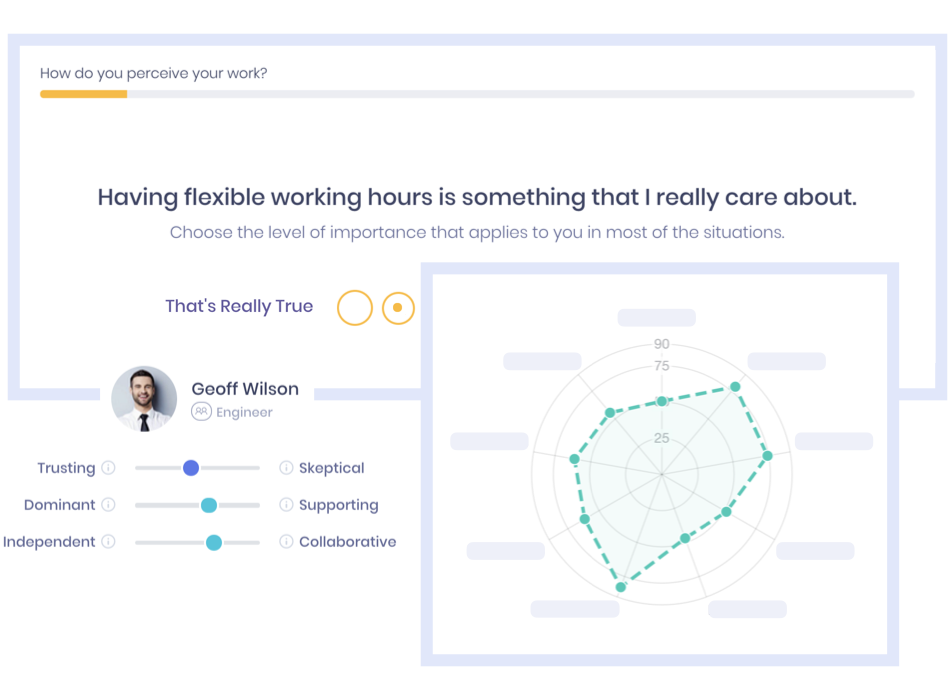
Task: Open the Trusting info tooltip
Action: click(109, 468)
